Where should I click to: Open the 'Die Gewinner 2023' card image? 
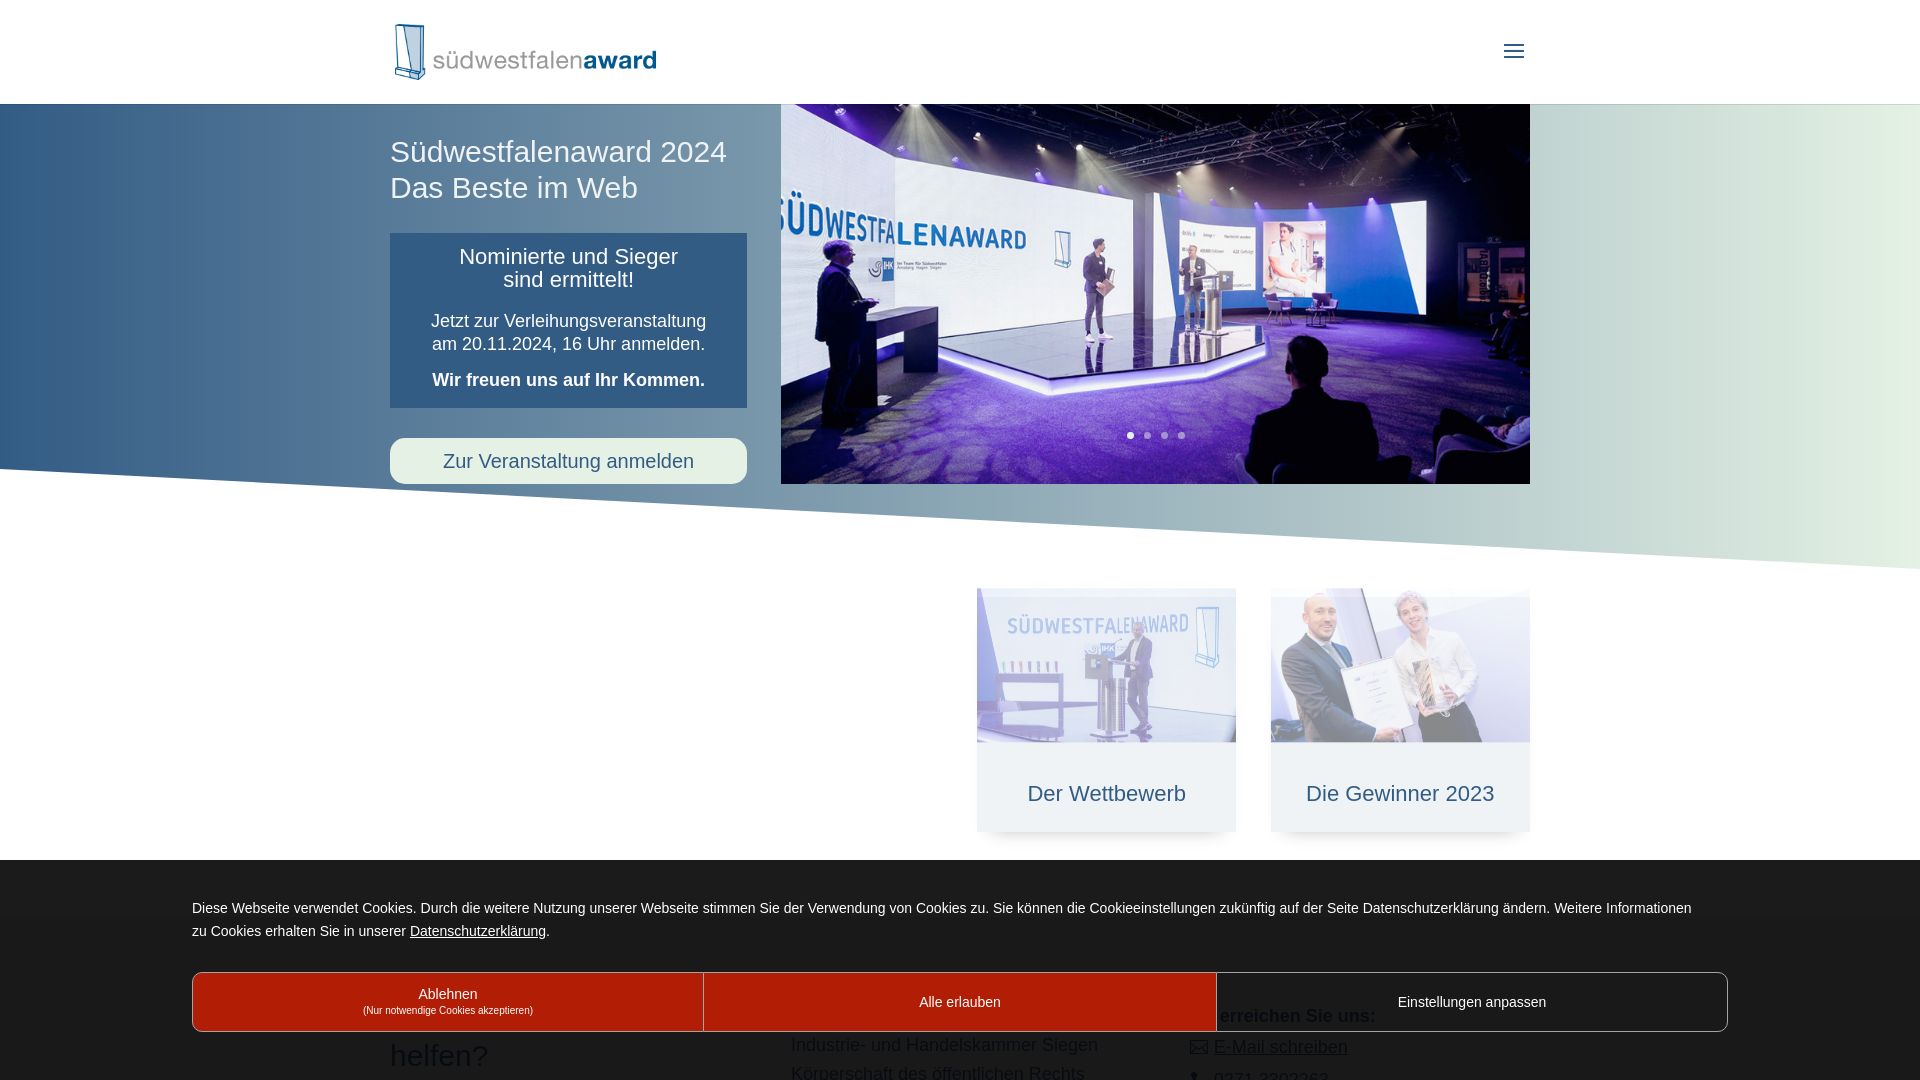pos(1400,665)
